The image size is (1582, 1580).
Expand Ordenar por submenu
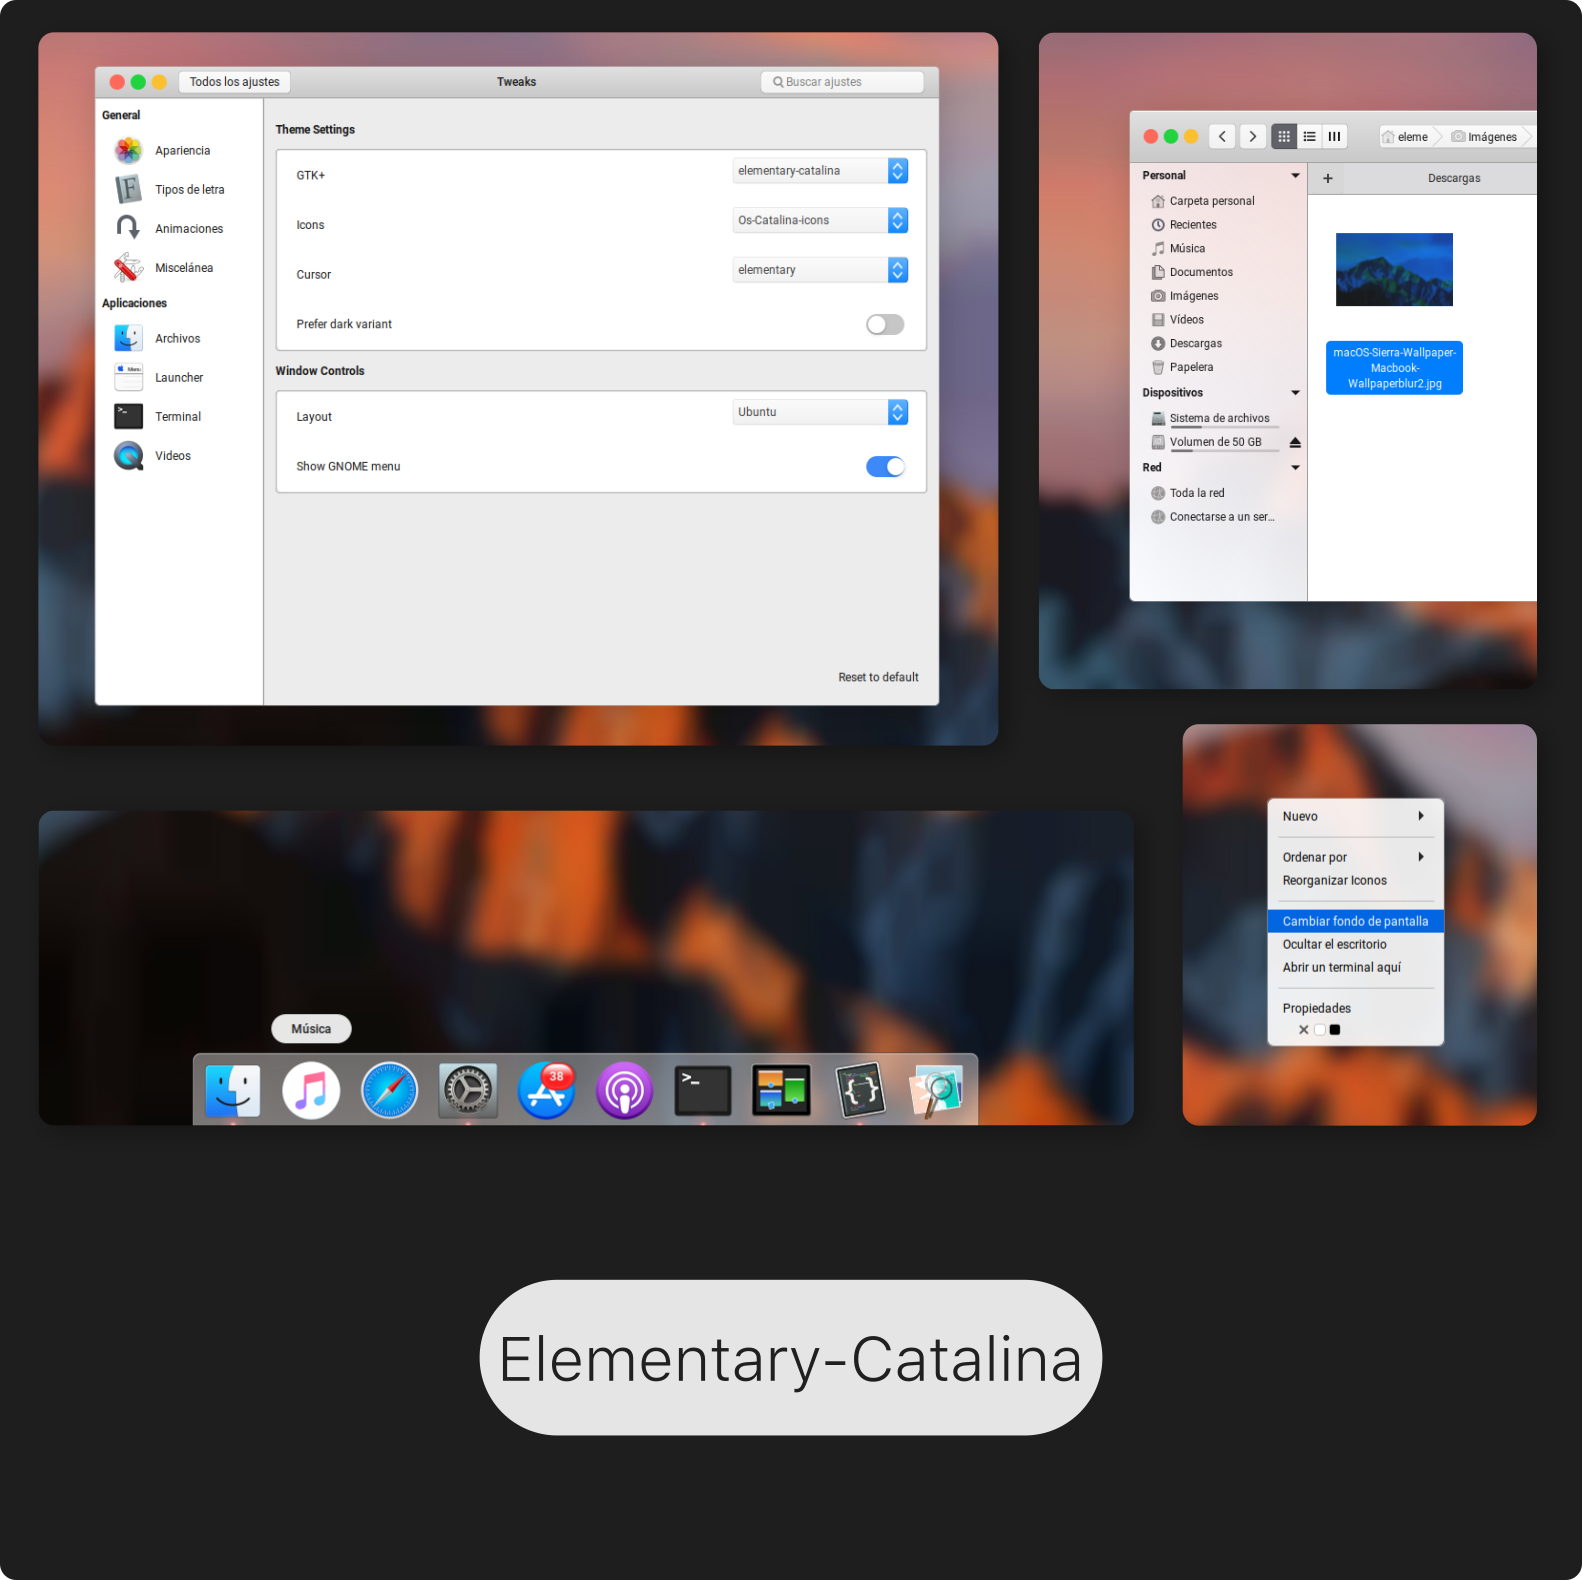(x=1355, y=857)
